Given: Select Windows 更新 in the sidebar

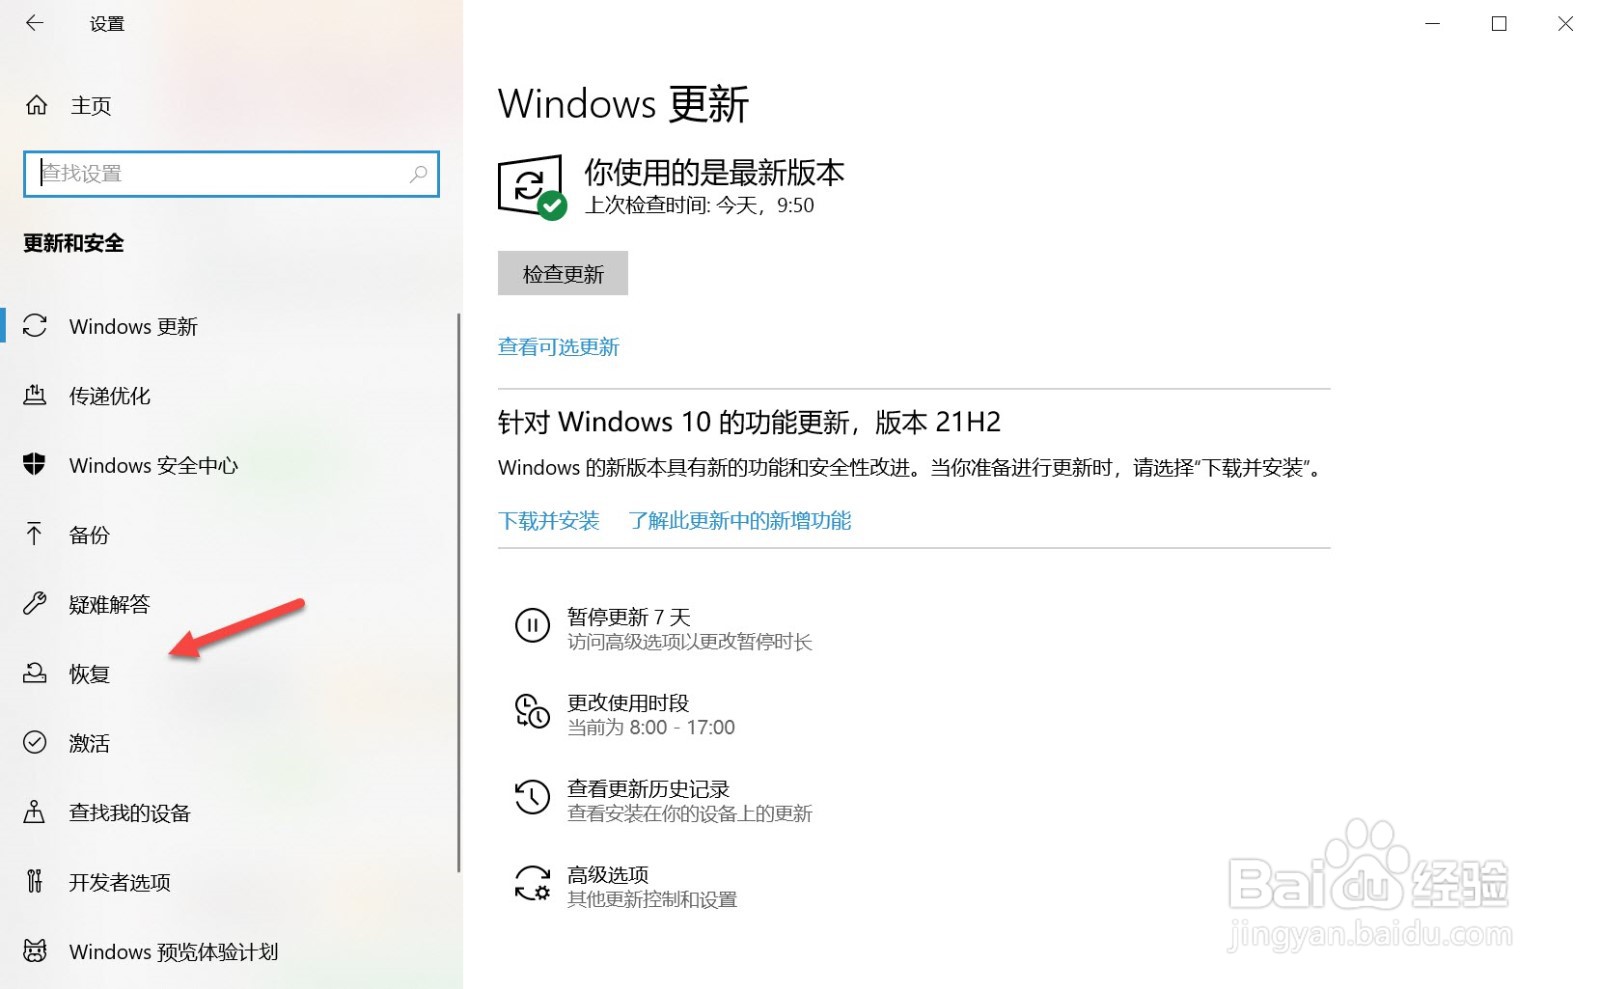Looking at the screenshot, I should click(x=133, y=327).
